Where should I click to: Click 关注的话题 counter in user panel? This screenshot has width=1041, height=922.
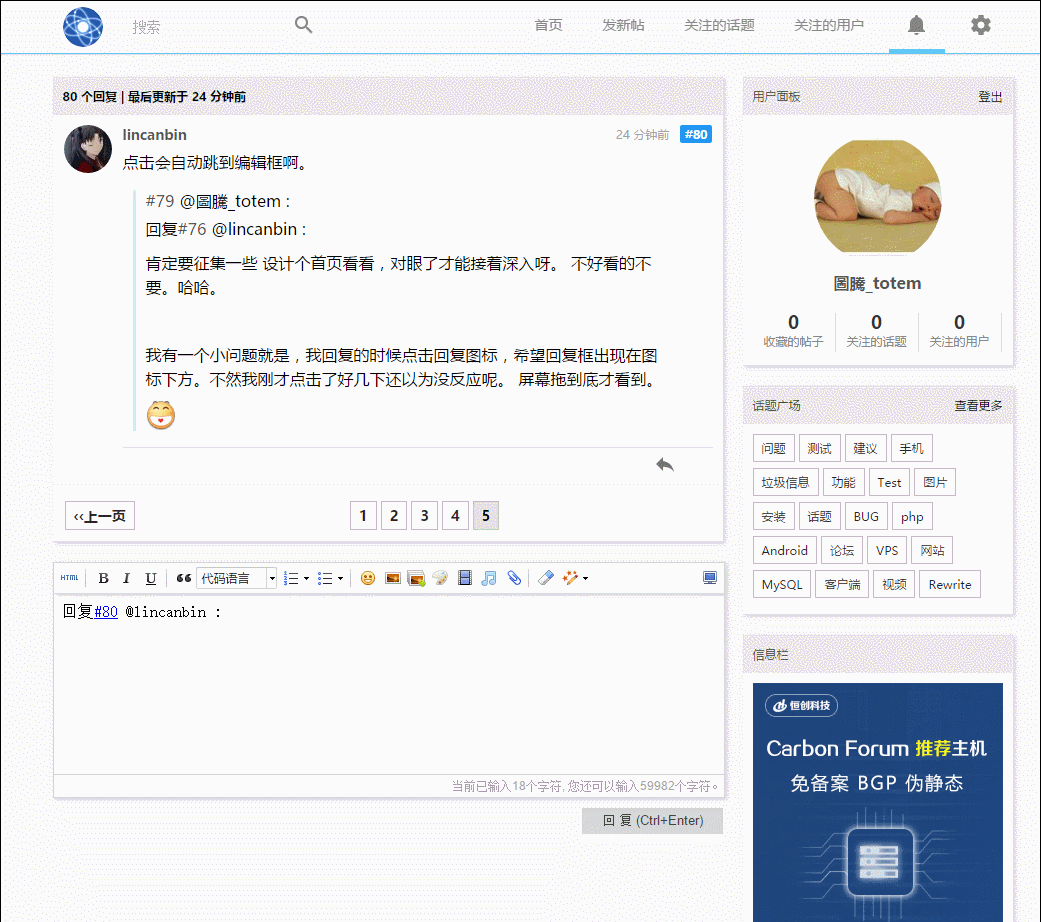[x=876, y=331]
